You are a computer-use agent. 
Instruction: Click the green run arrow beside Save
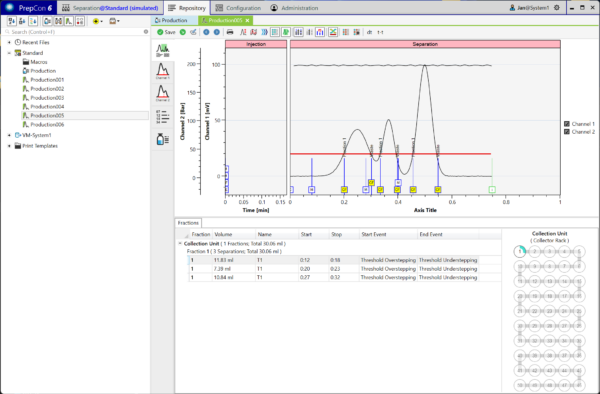click(x=183, y=32)
